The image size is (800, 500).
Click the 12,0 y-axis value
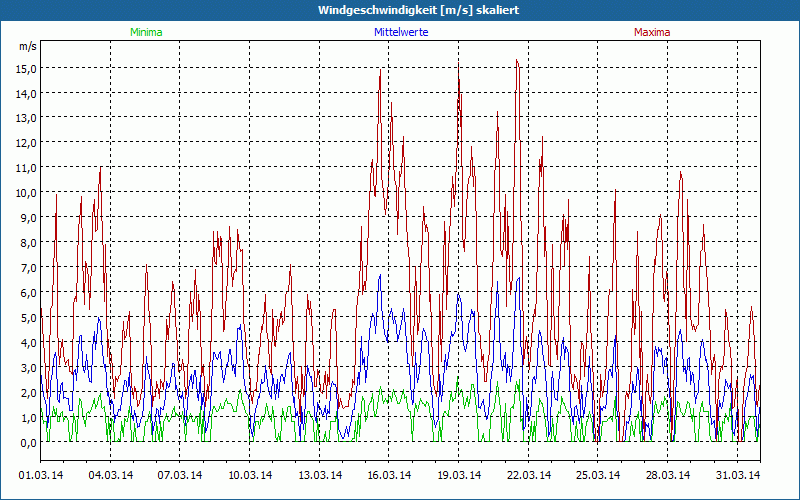click(28, 143)
